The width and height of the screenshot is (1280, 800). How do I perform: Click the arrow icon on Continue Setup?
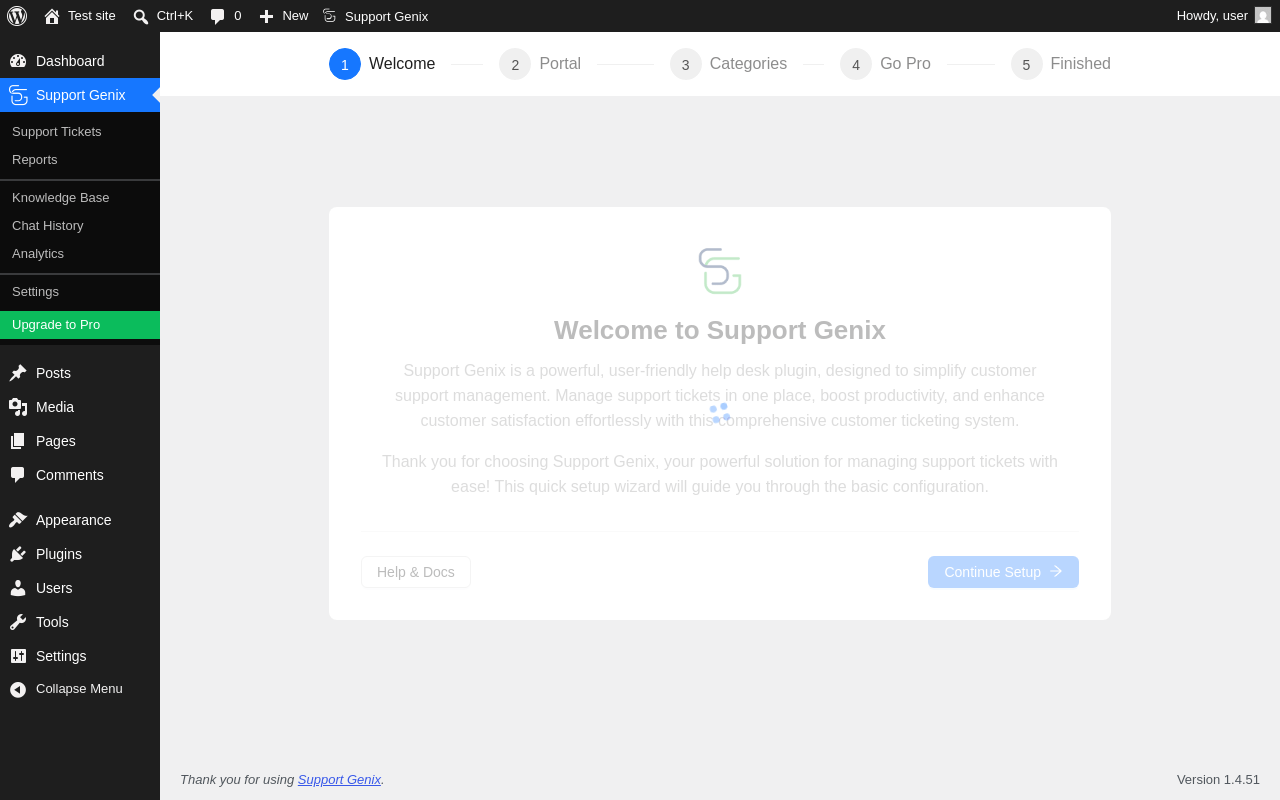[x=1055, y=571]
